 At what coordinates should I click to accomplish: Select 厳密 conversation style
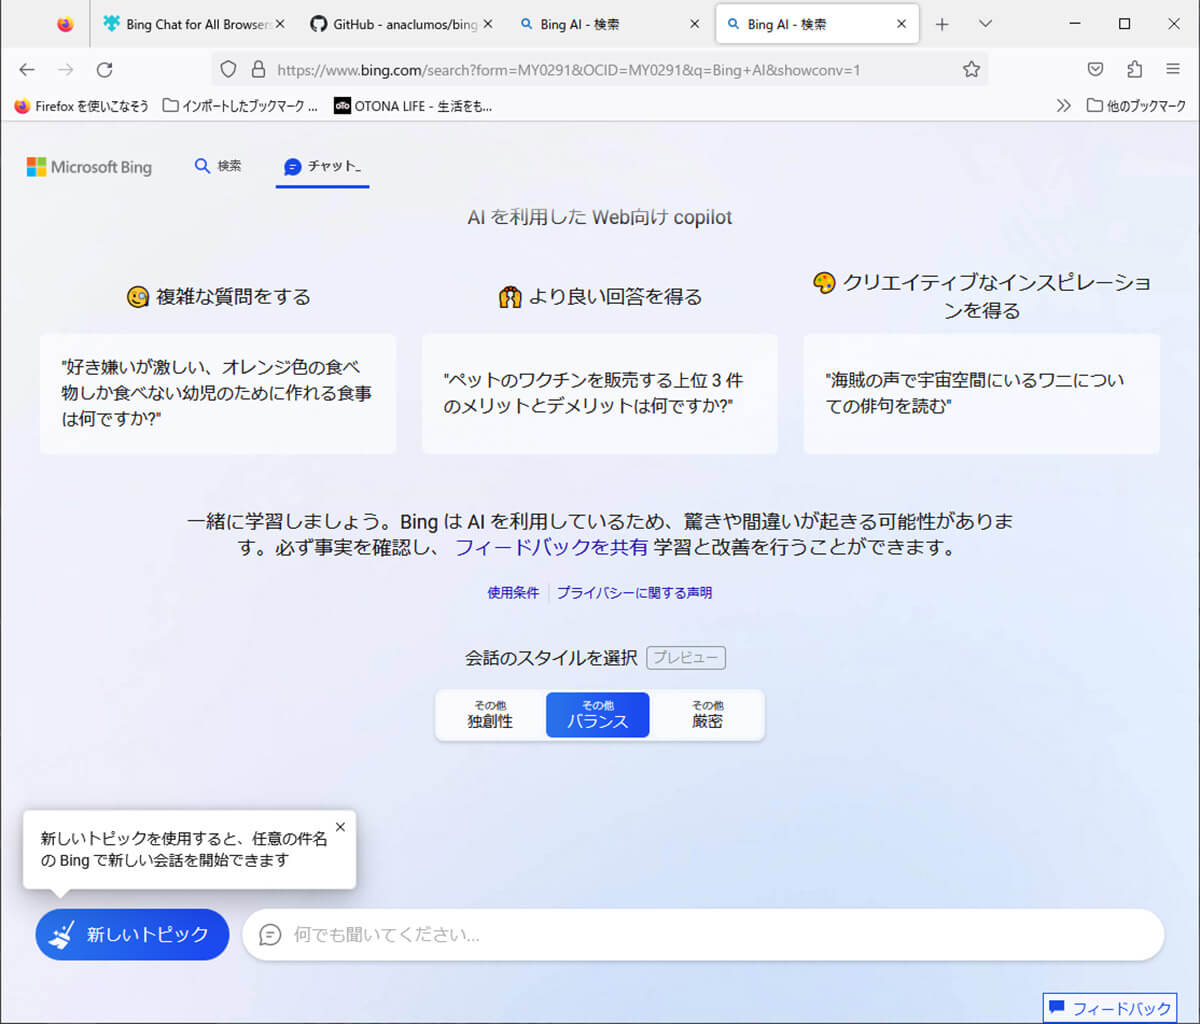[707, 715]
